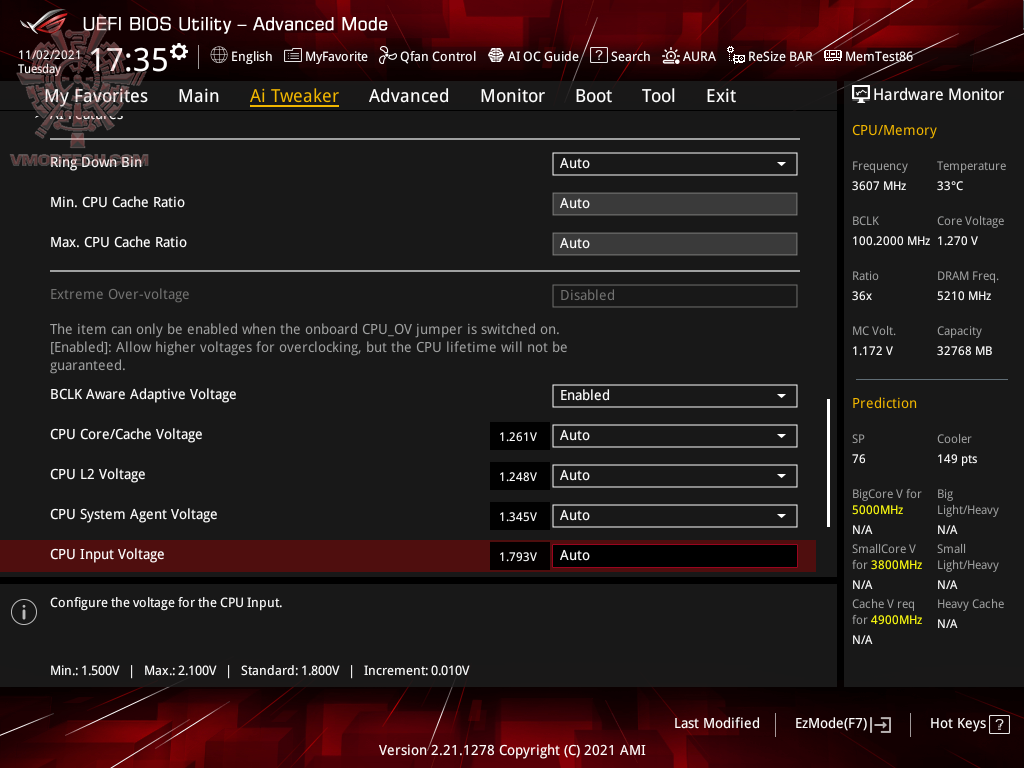This screenshot has height=768, width=1024.
Task: Click the info icon in help panel
Action: 24,612
